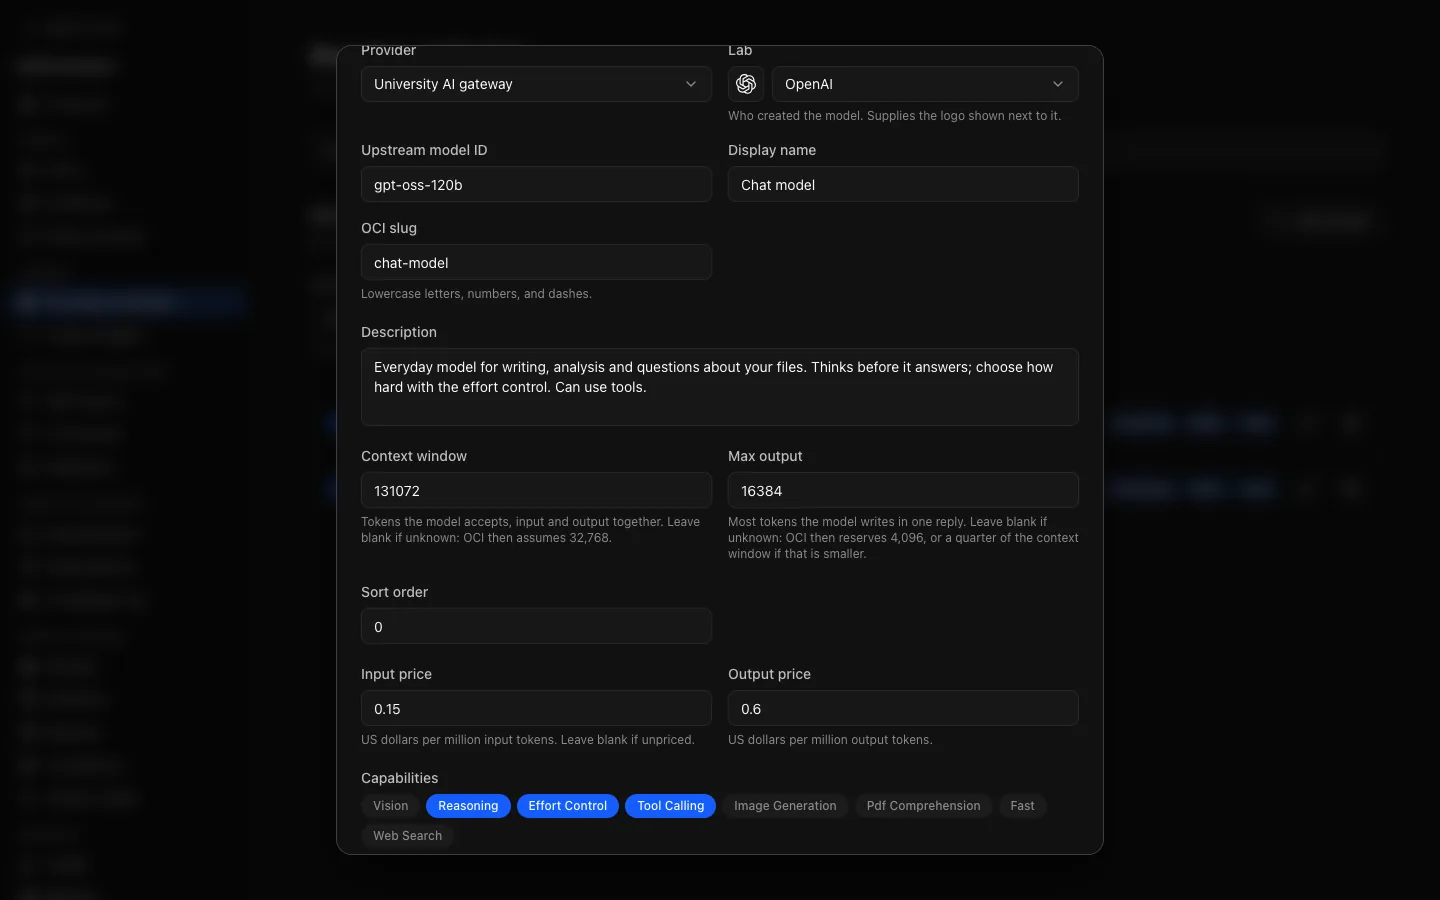Viewport: 1440px width, 900px height.
Task: Click into the Description text area
Action: pyautogui.click(x=720, y=387)
